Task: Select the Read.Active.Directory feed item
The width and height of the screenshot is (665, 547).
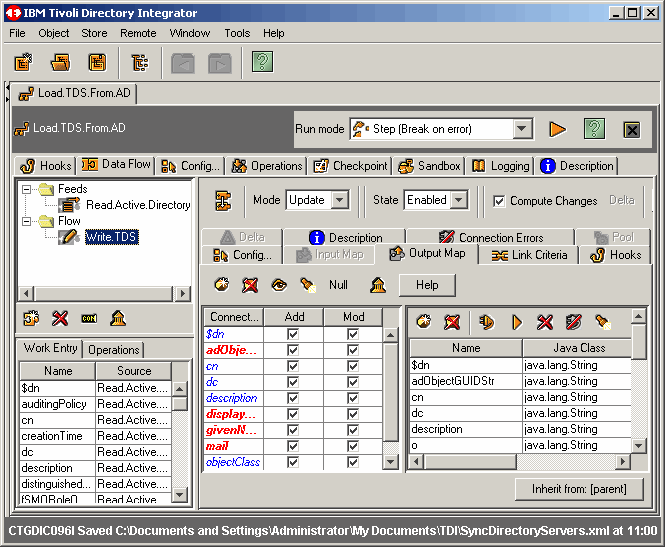Action: click(137, 205)
